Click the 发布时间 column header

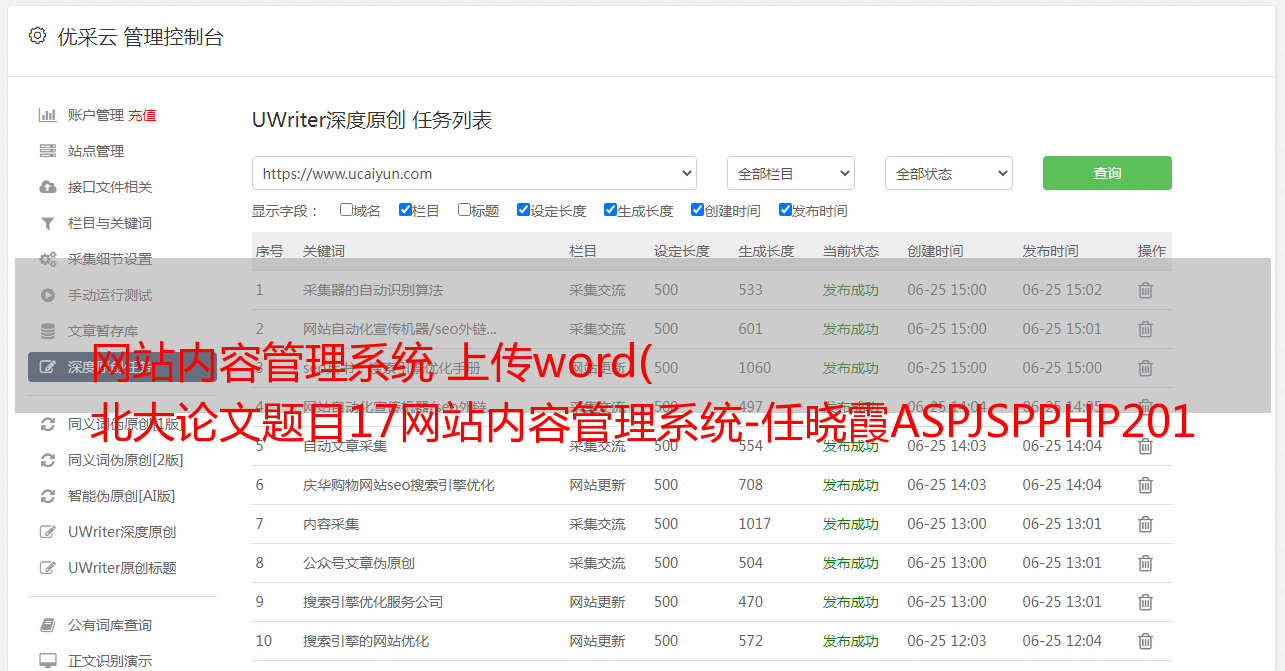point(1050,251)
